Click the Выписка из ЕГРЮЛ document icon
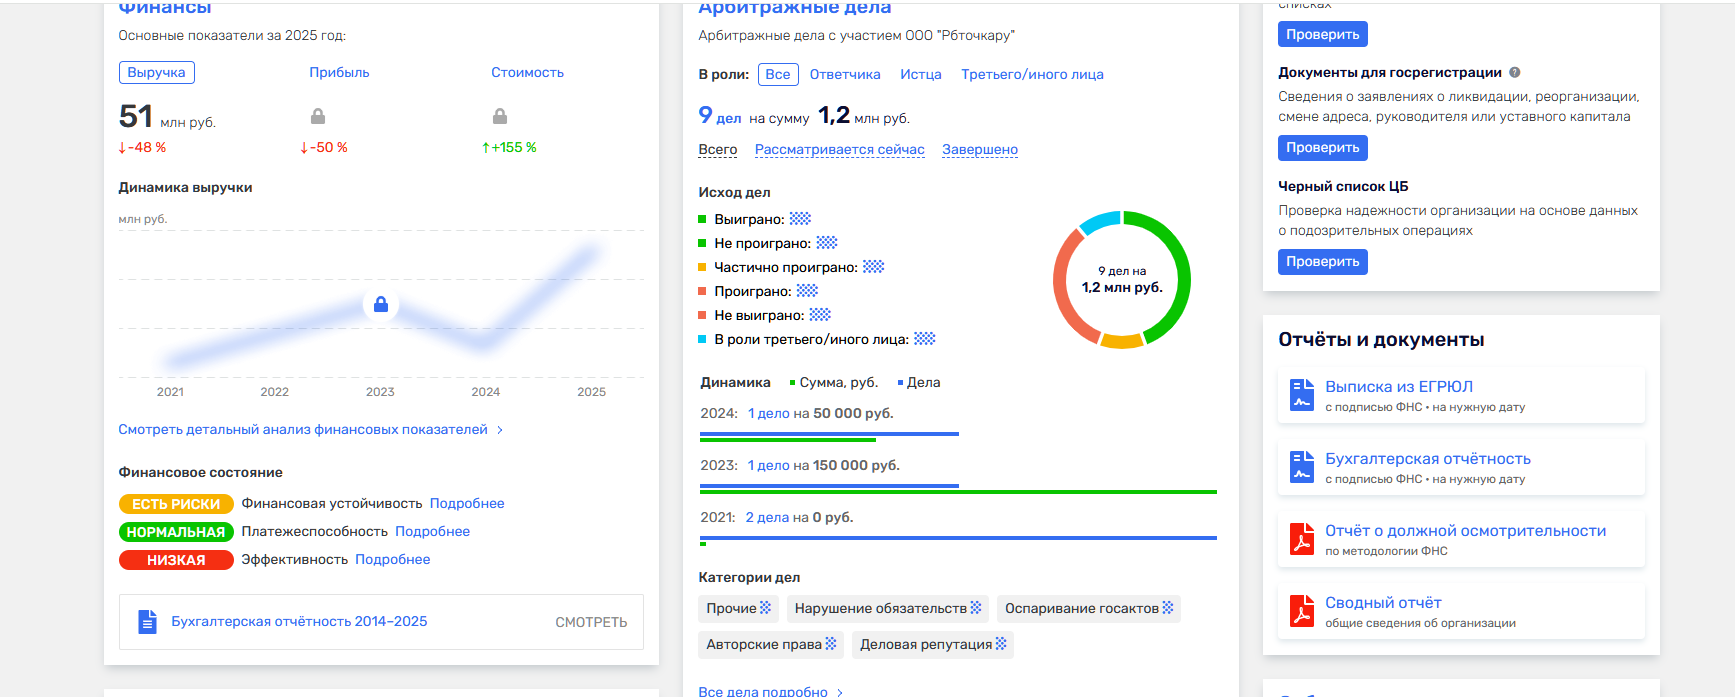This screenshot has height=697, width=1735. (1301, 395)
